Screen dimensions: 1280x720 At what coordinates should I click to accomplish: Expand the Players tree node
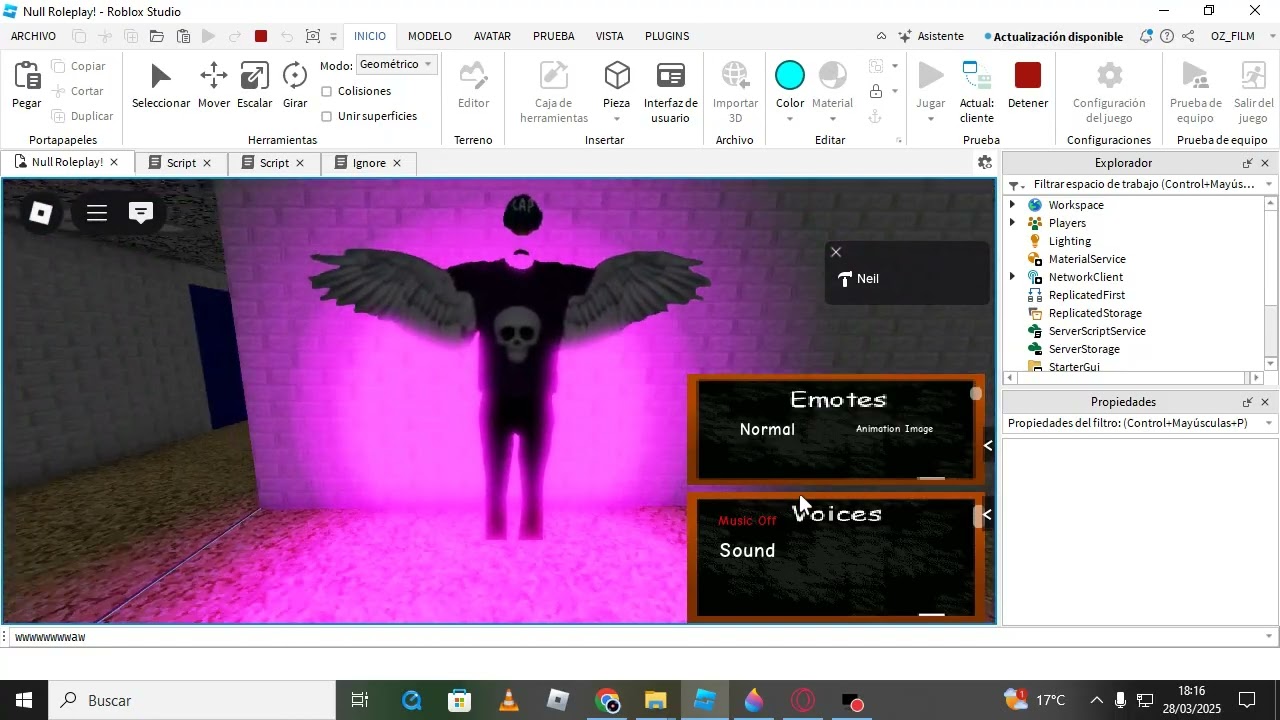coord(1012,223)
